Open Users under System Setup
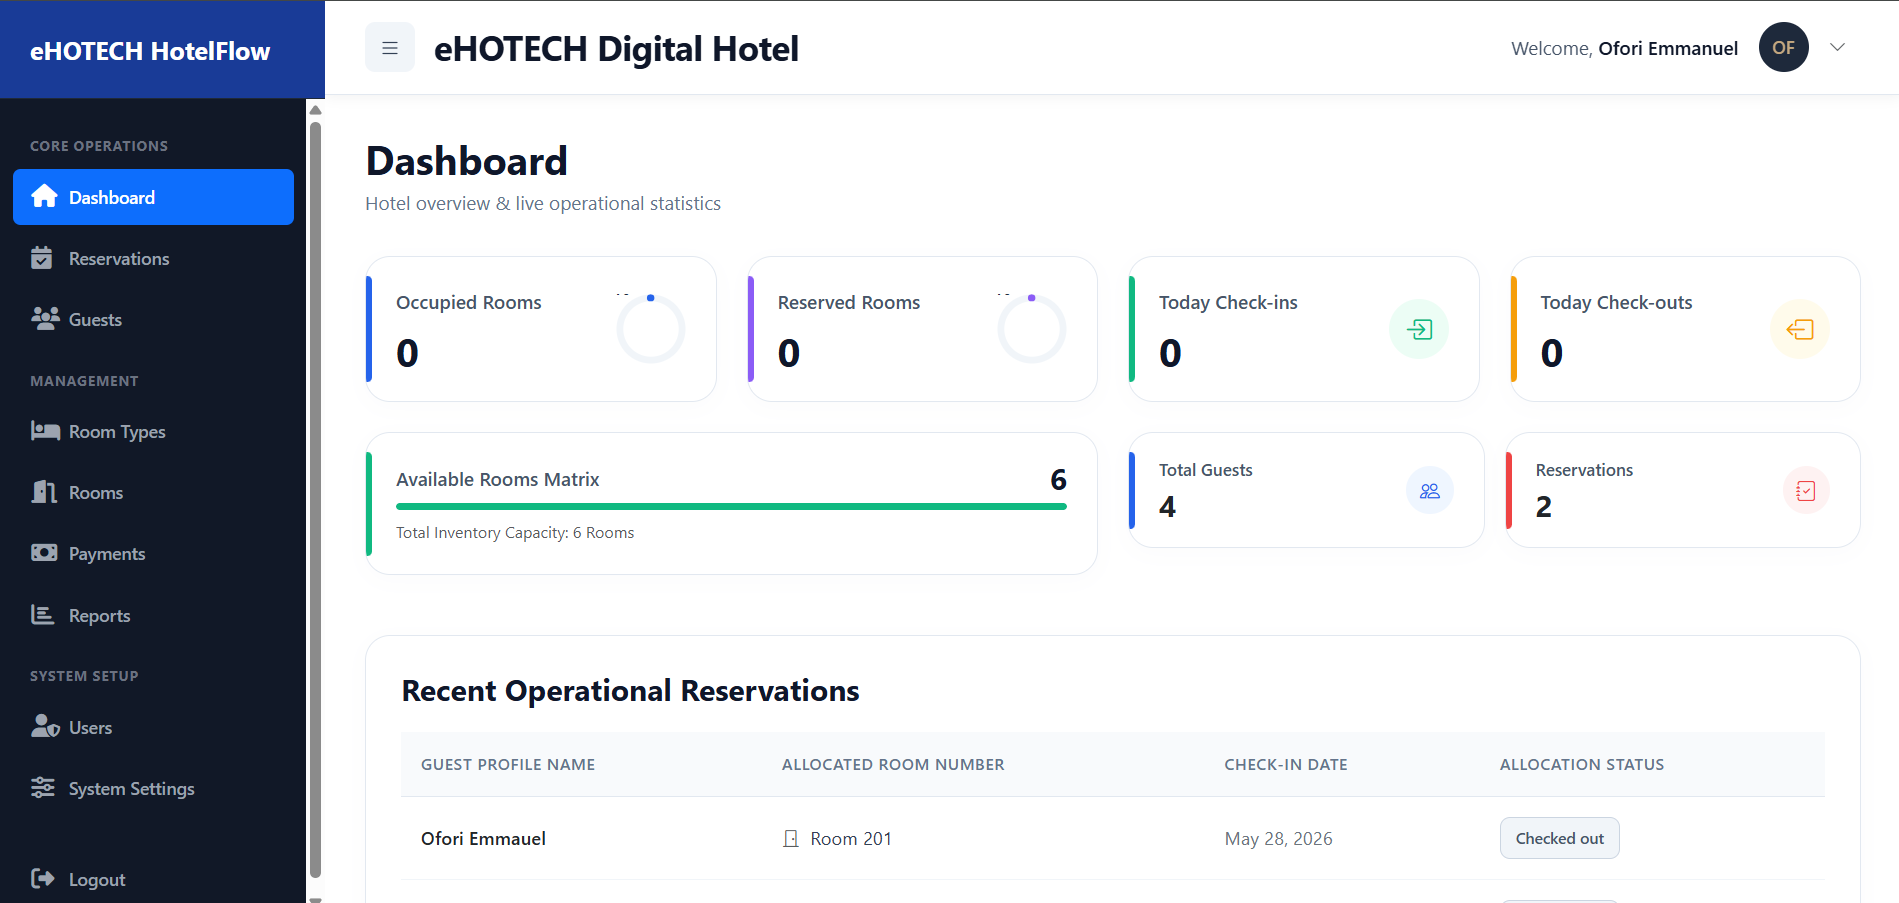Screen dimensions: 1899x903 pos(153,727)
